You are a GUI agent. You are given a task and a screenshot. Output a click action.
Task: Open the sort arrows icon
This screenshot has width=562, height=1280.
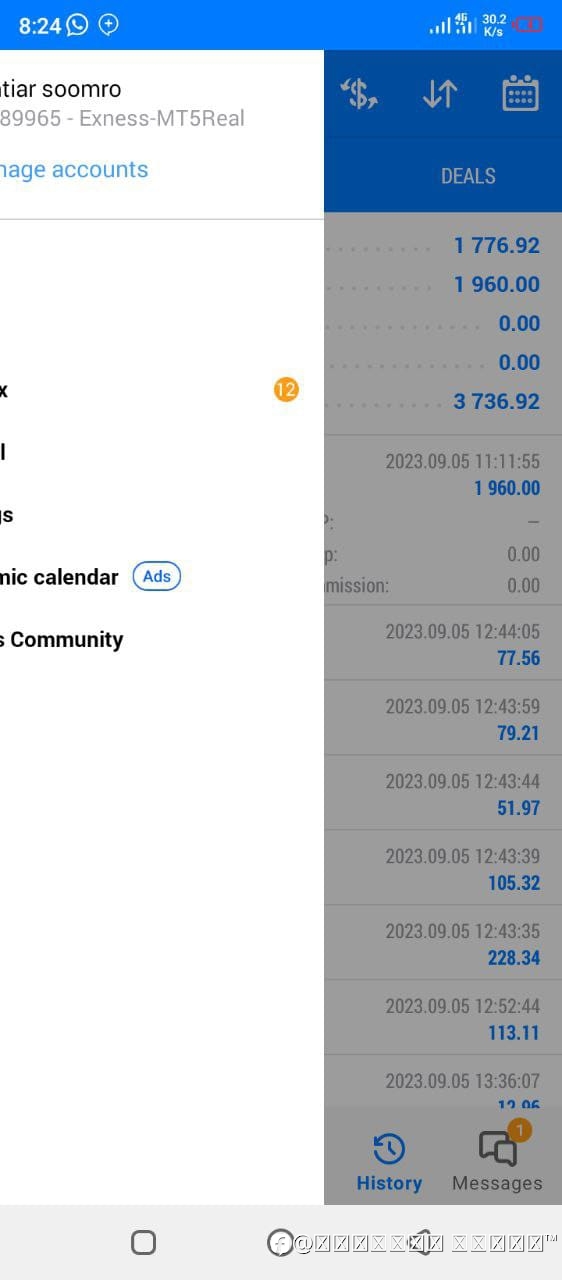tap(440, 94)
